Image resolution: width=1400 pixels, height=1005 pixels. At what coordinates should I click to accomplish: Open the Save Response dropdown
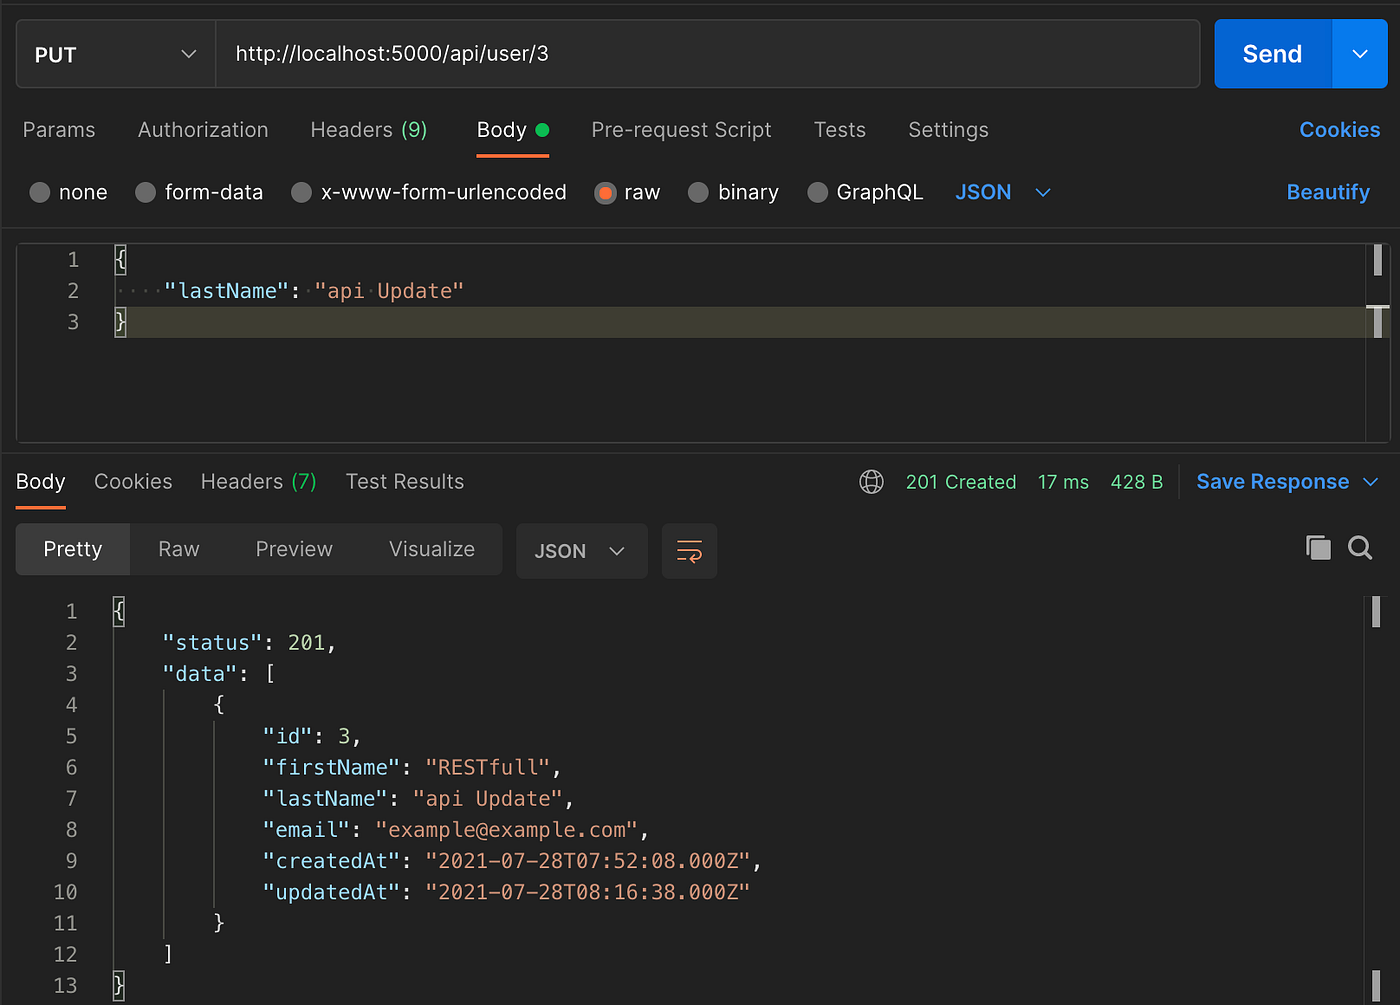coord(1287,481)
